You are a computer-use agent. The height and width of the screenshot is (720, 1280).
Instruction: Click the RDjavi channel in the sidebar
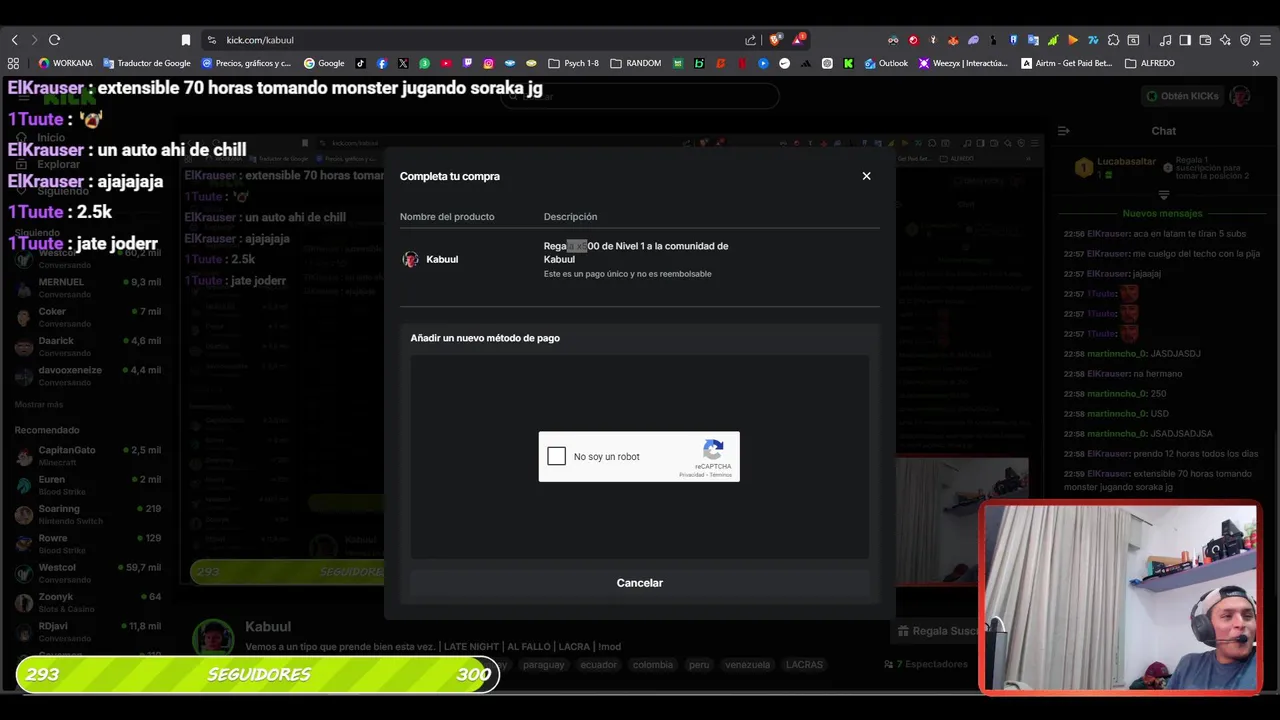tap(88, 631)
